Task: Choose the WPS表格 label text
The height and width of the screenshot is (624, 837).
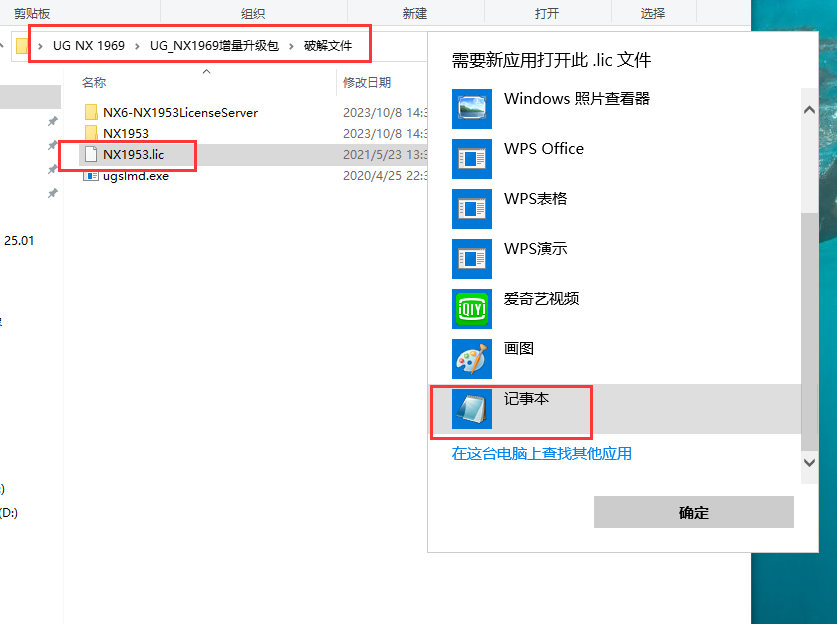Action: point(535,199)
